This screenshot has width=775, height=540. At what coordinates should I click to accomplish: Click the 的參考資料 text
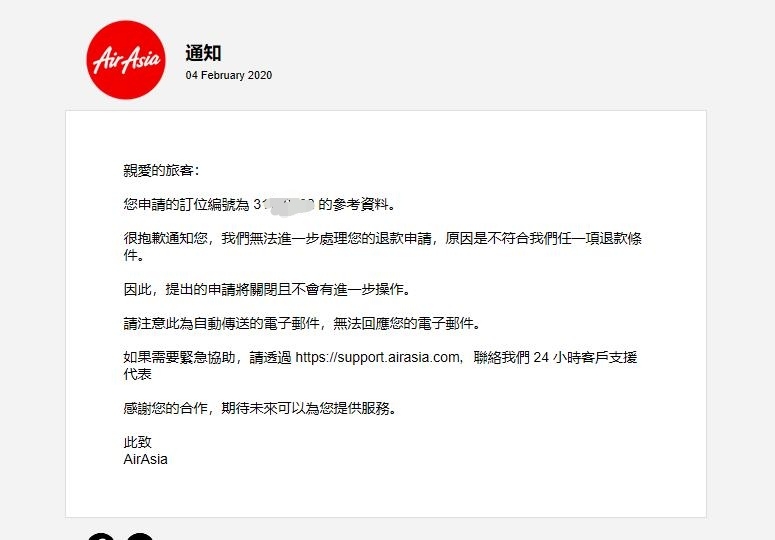(356, 205)
